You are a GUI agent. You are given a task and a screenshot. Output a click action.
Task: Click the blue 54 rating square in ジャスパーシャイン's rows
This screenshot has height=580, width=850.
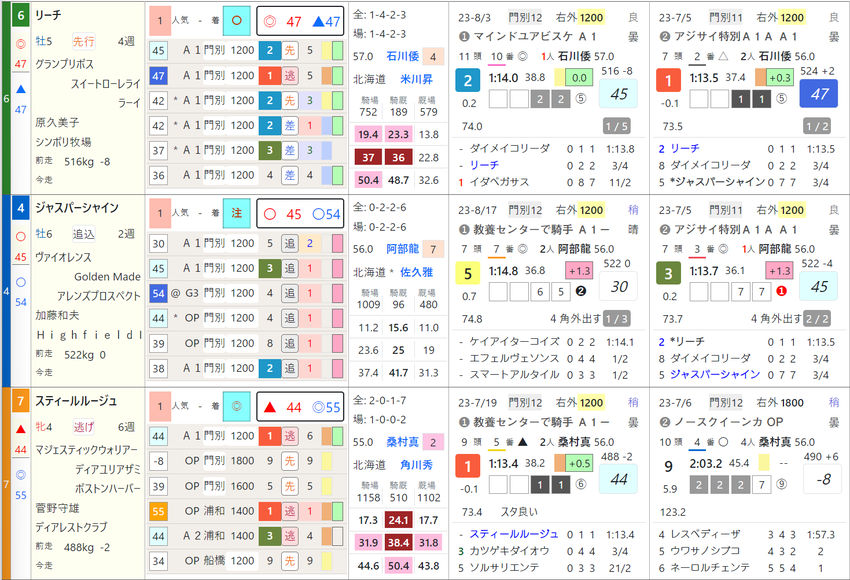158,293
